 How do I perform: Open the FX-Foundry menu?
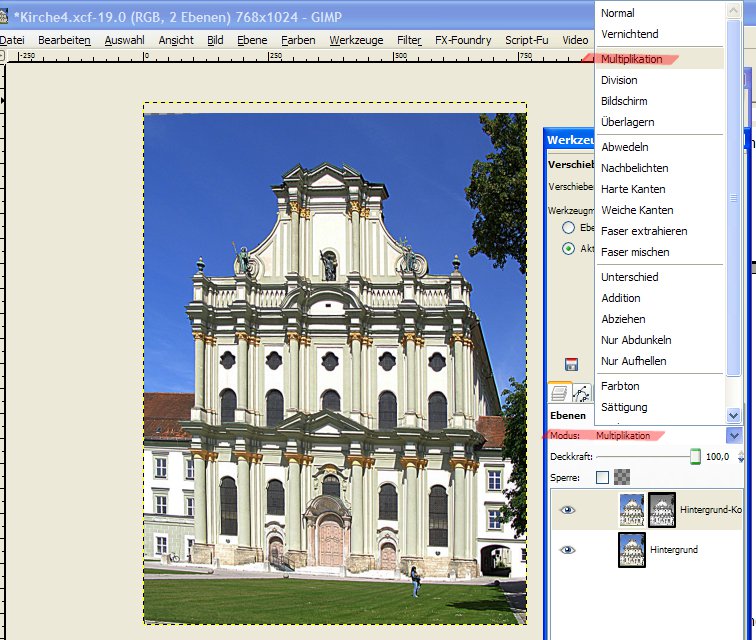click(463, 40)
